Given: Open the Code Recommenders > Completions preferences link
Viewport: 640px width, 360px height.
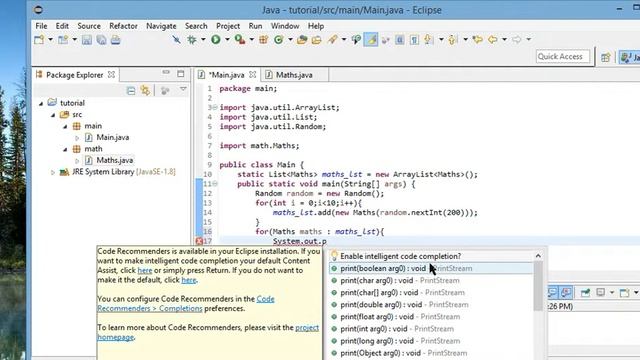Looking at the screenshot, I should (x=186, y=304).
